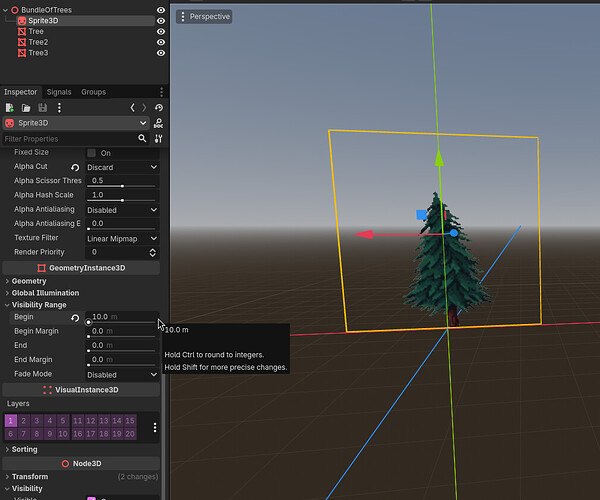The image size is (600, 500).
Task: Click the search magnifier icon
Action: [x=142, y=138]
